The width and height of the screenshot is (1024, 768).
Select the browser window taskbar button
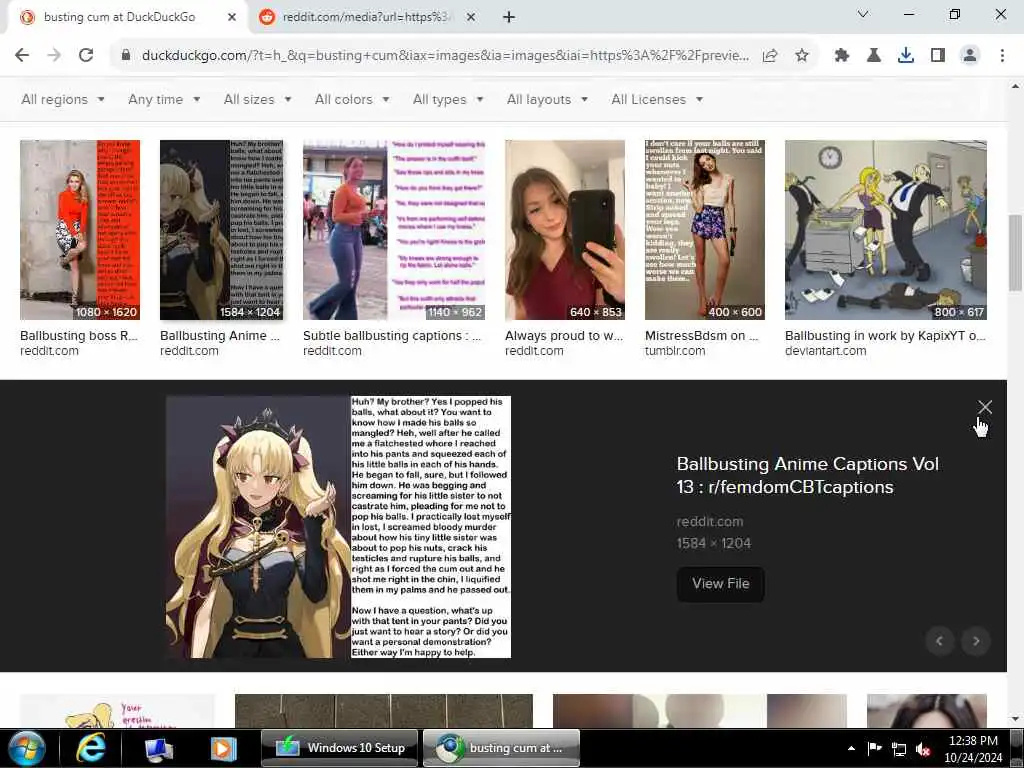coord(501,748)
